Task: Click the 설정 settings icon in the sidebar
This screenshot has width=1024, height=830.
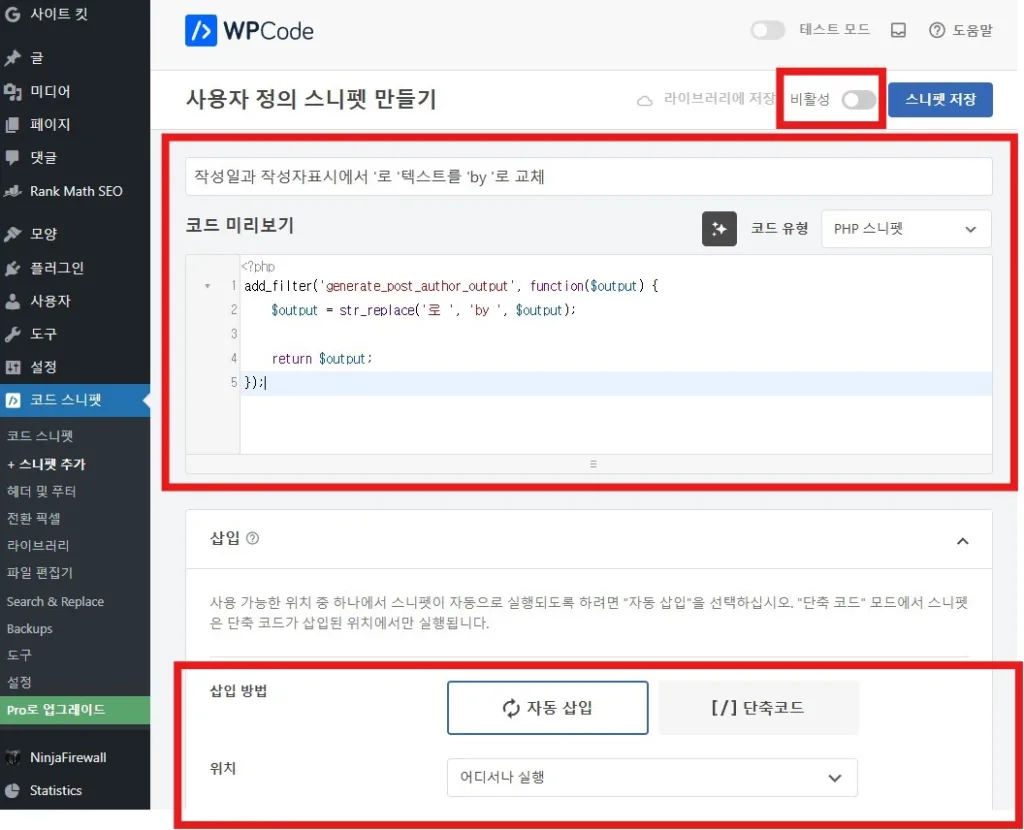Action: 12,367
